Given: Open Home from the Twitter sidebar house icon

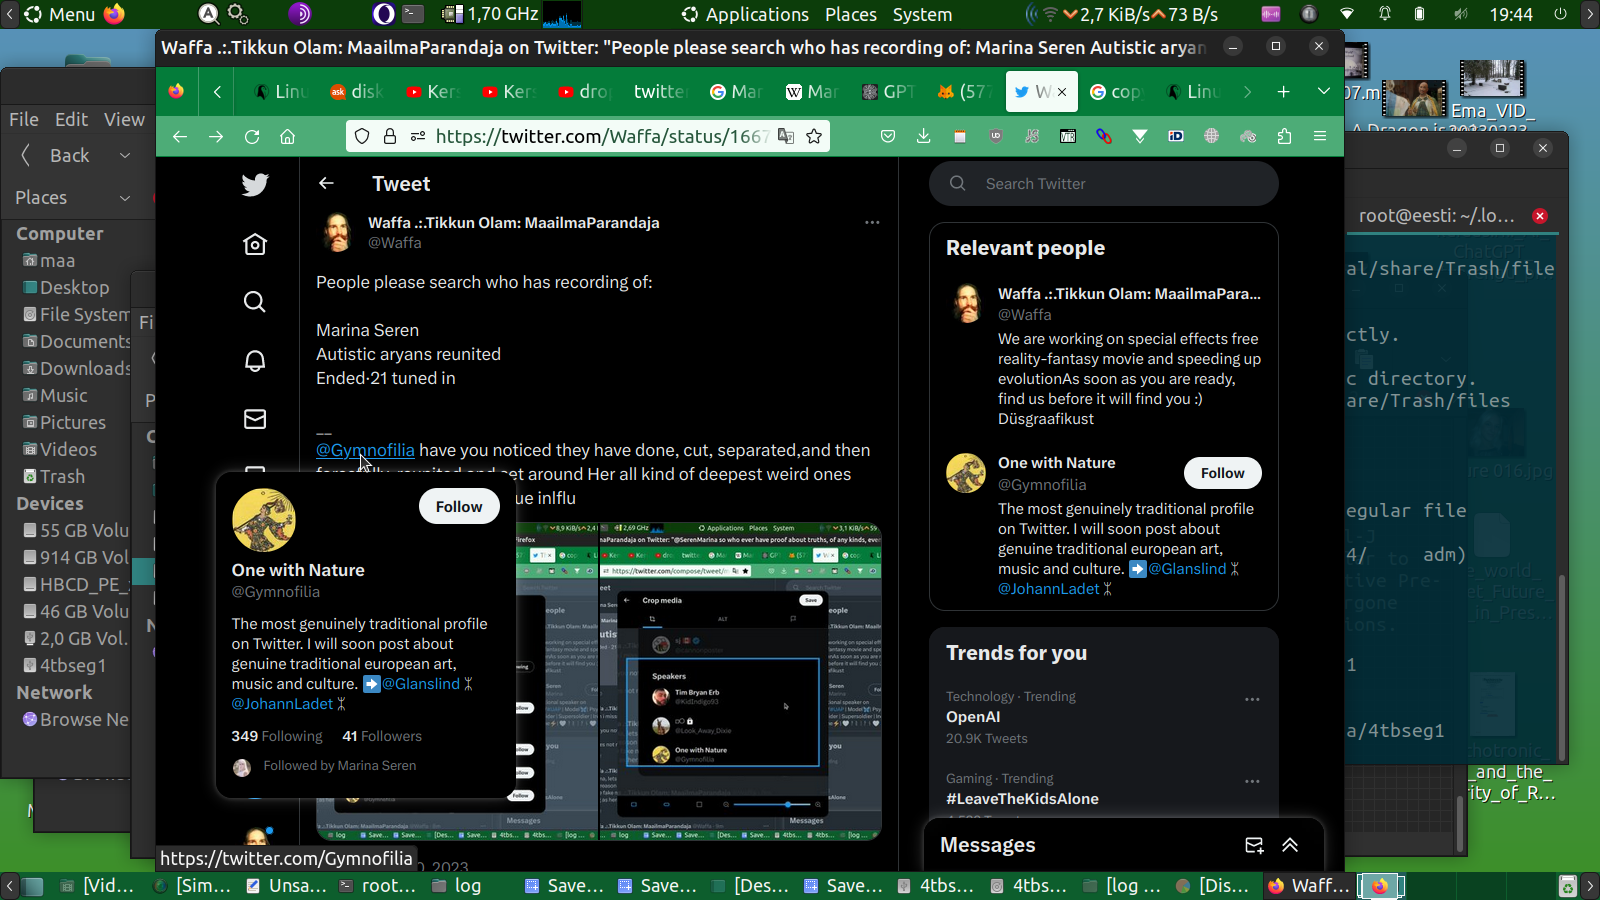Looking at the screenshot, I should (x=255, y=244).
